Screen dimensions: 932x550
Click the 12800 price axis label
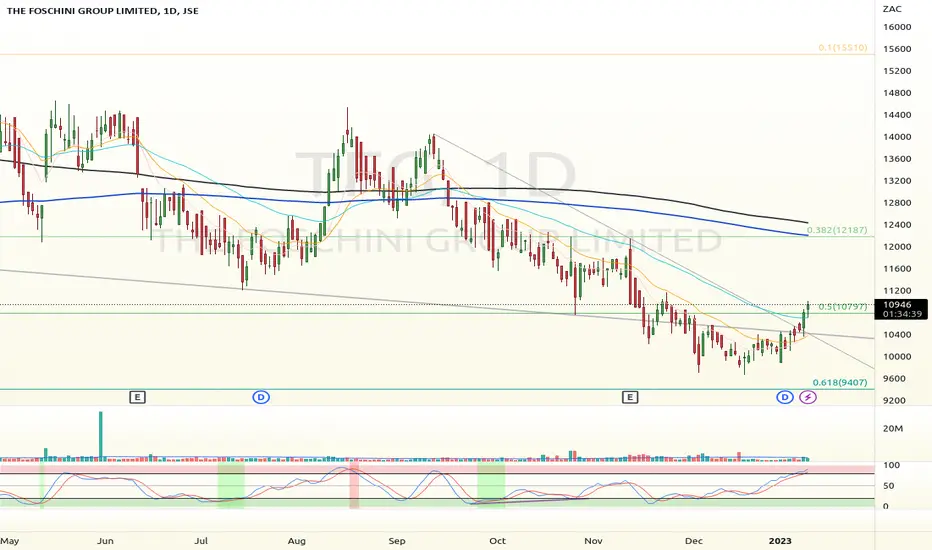point(897,203)
